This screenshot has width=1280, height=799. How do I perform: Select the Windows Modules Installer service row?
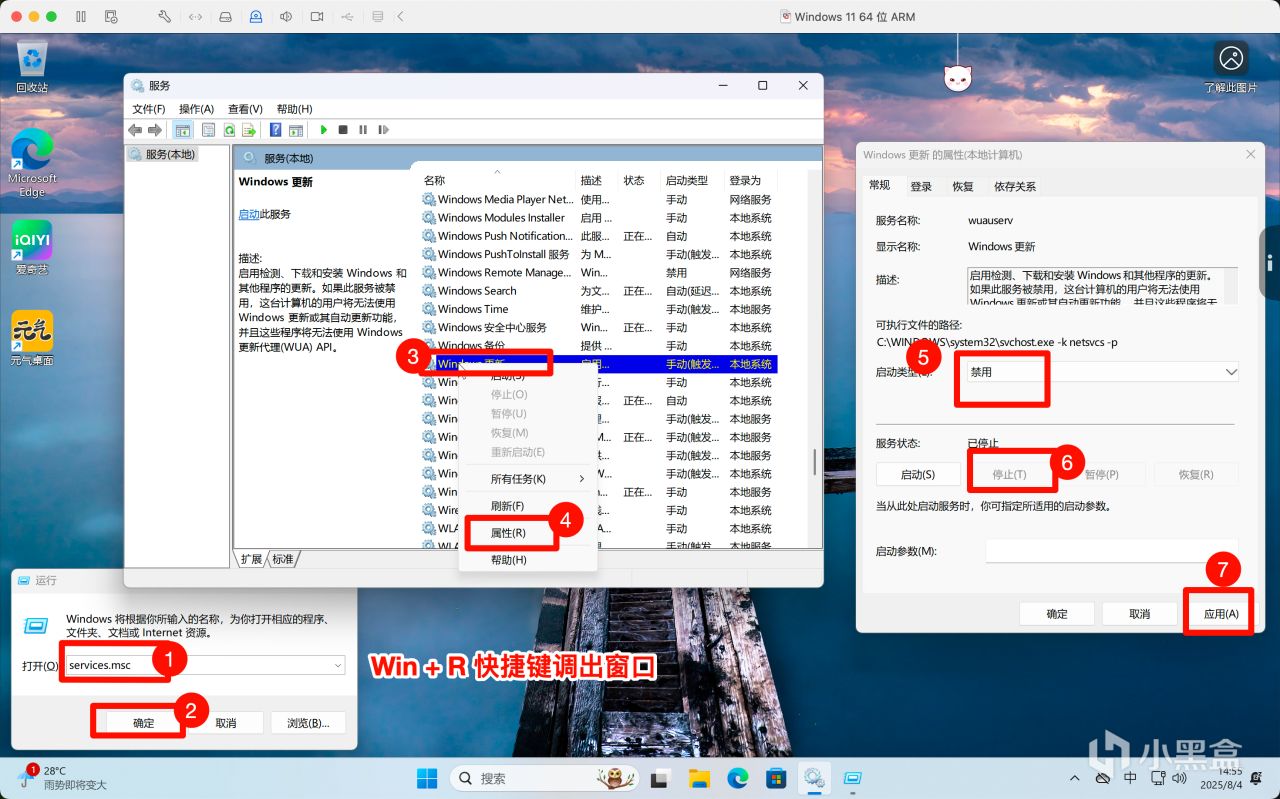599,218
